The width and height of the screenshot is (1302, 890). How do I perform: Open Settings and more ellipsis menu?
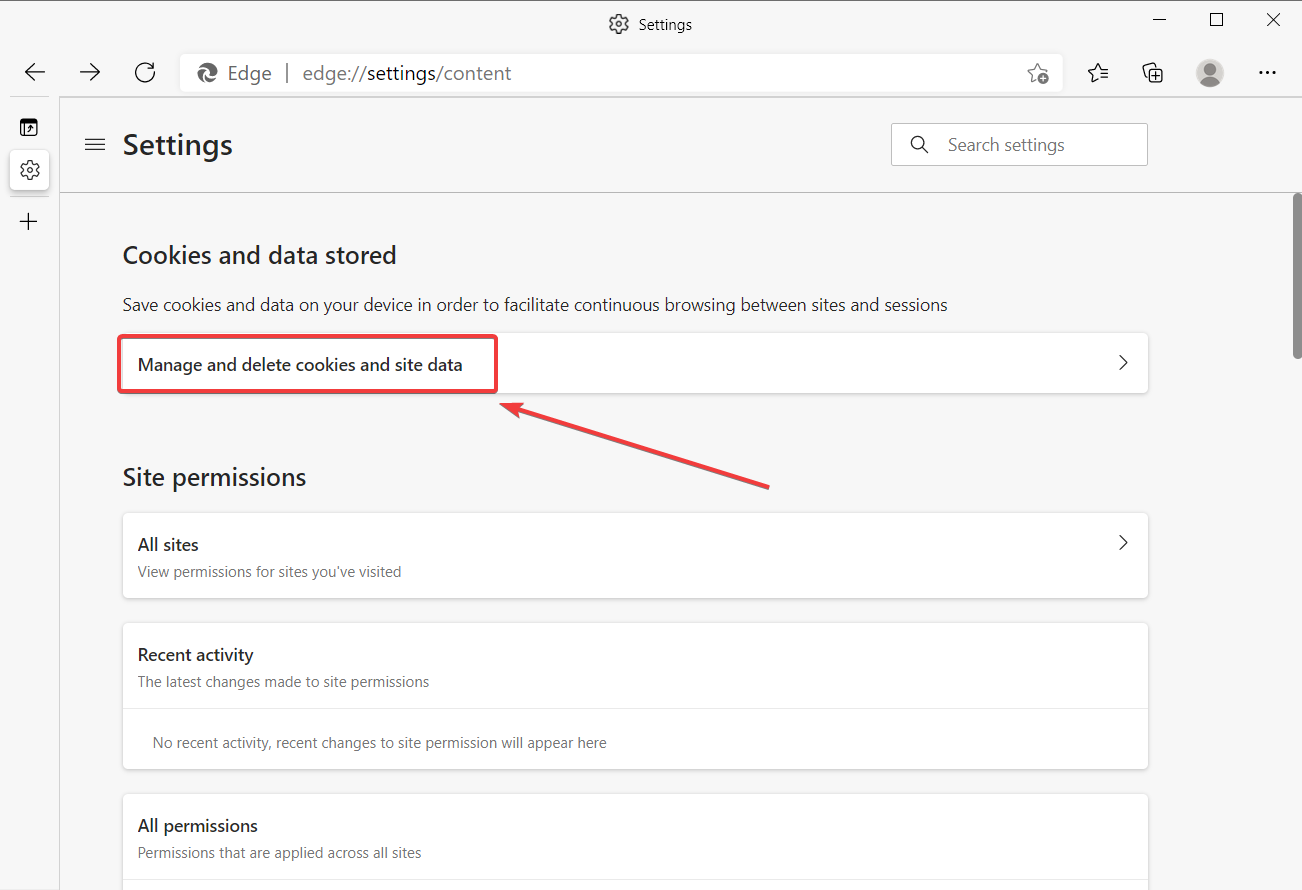1267,72
